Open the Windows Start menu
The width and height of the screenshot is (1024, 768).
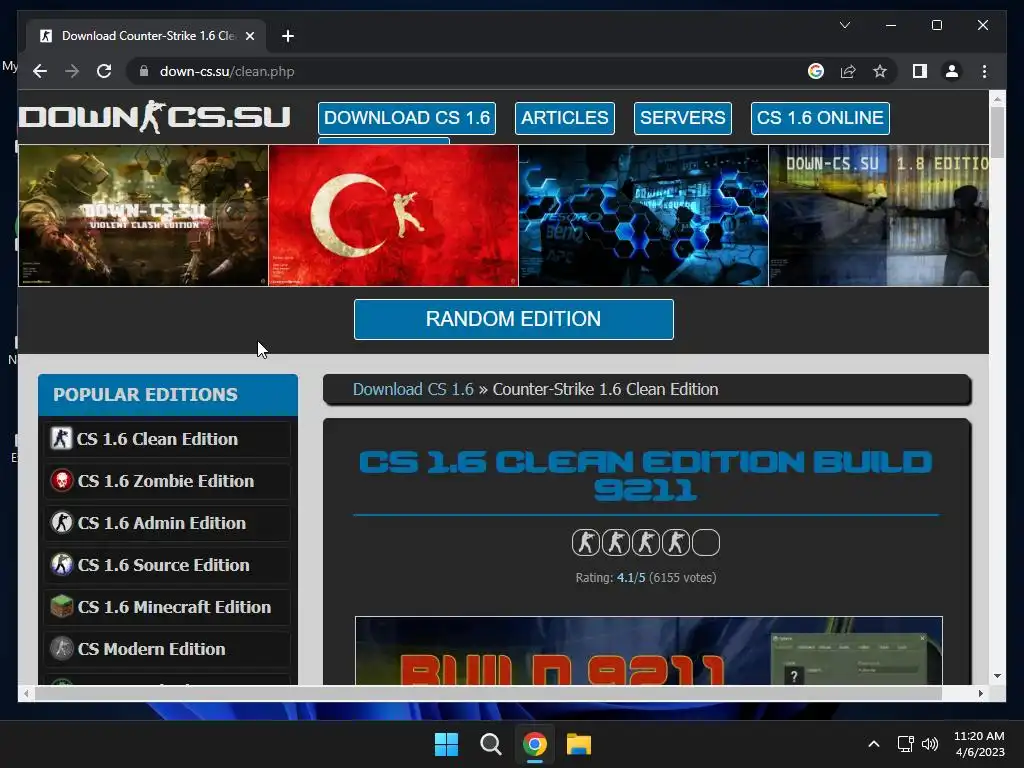(x=447, y=744)
